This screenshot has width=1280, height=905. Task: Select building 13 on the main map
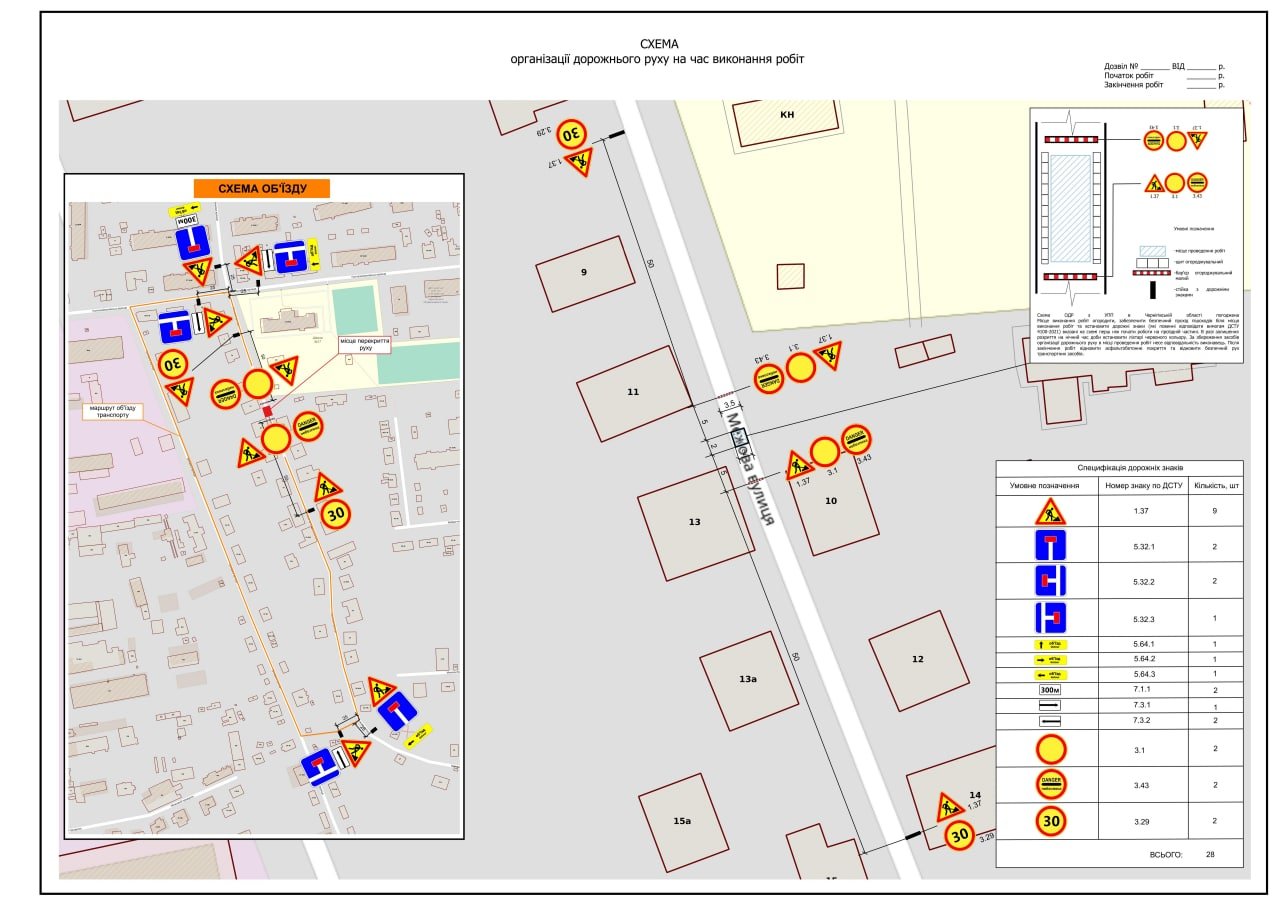[695, 522]
